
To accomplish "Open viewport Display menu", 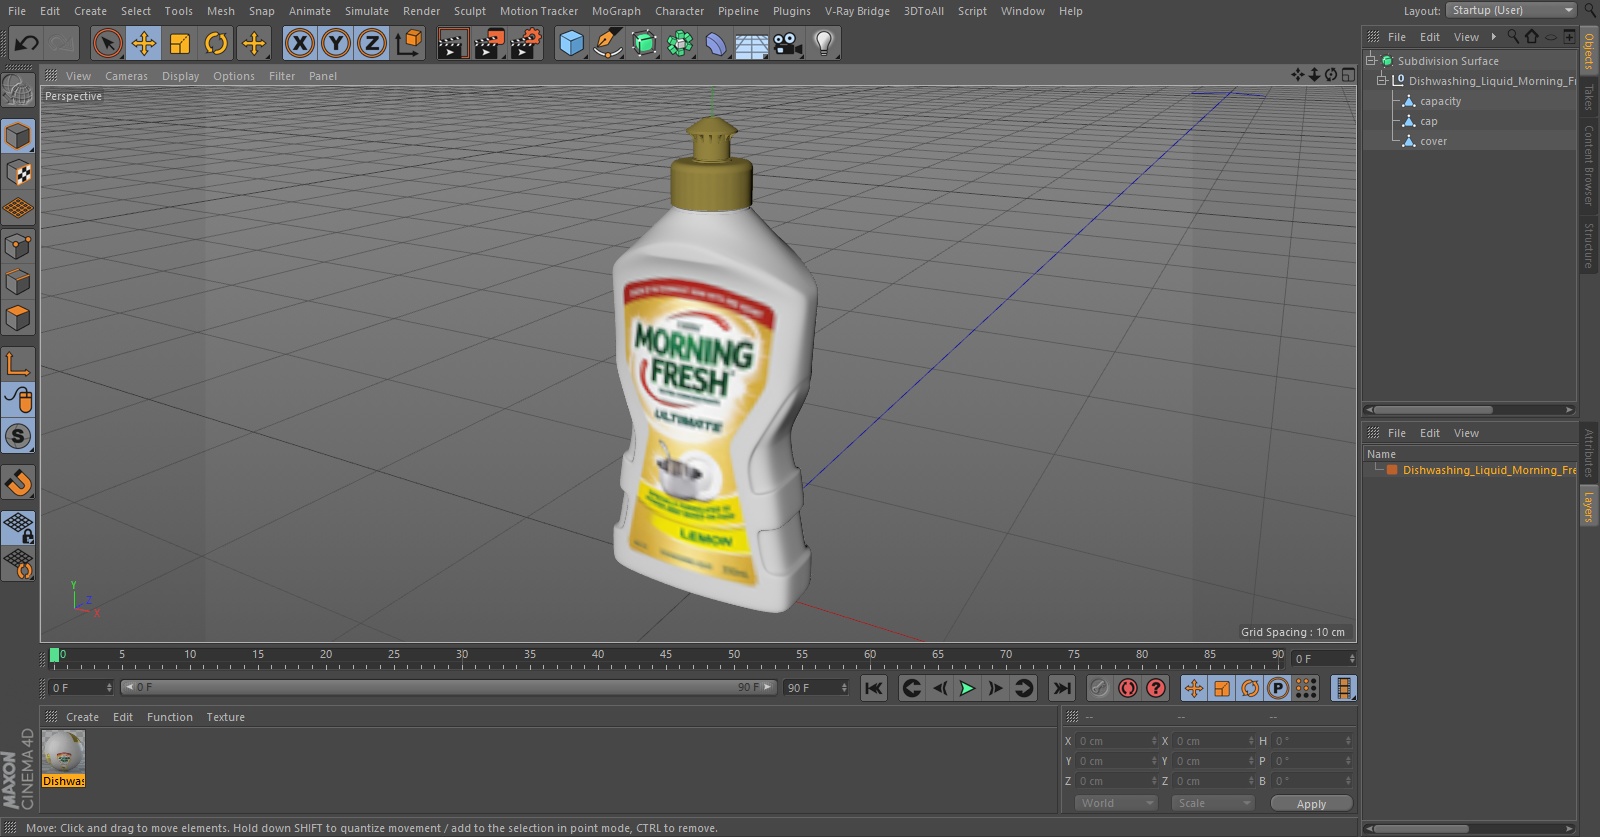I will click(x=180, y=76).
